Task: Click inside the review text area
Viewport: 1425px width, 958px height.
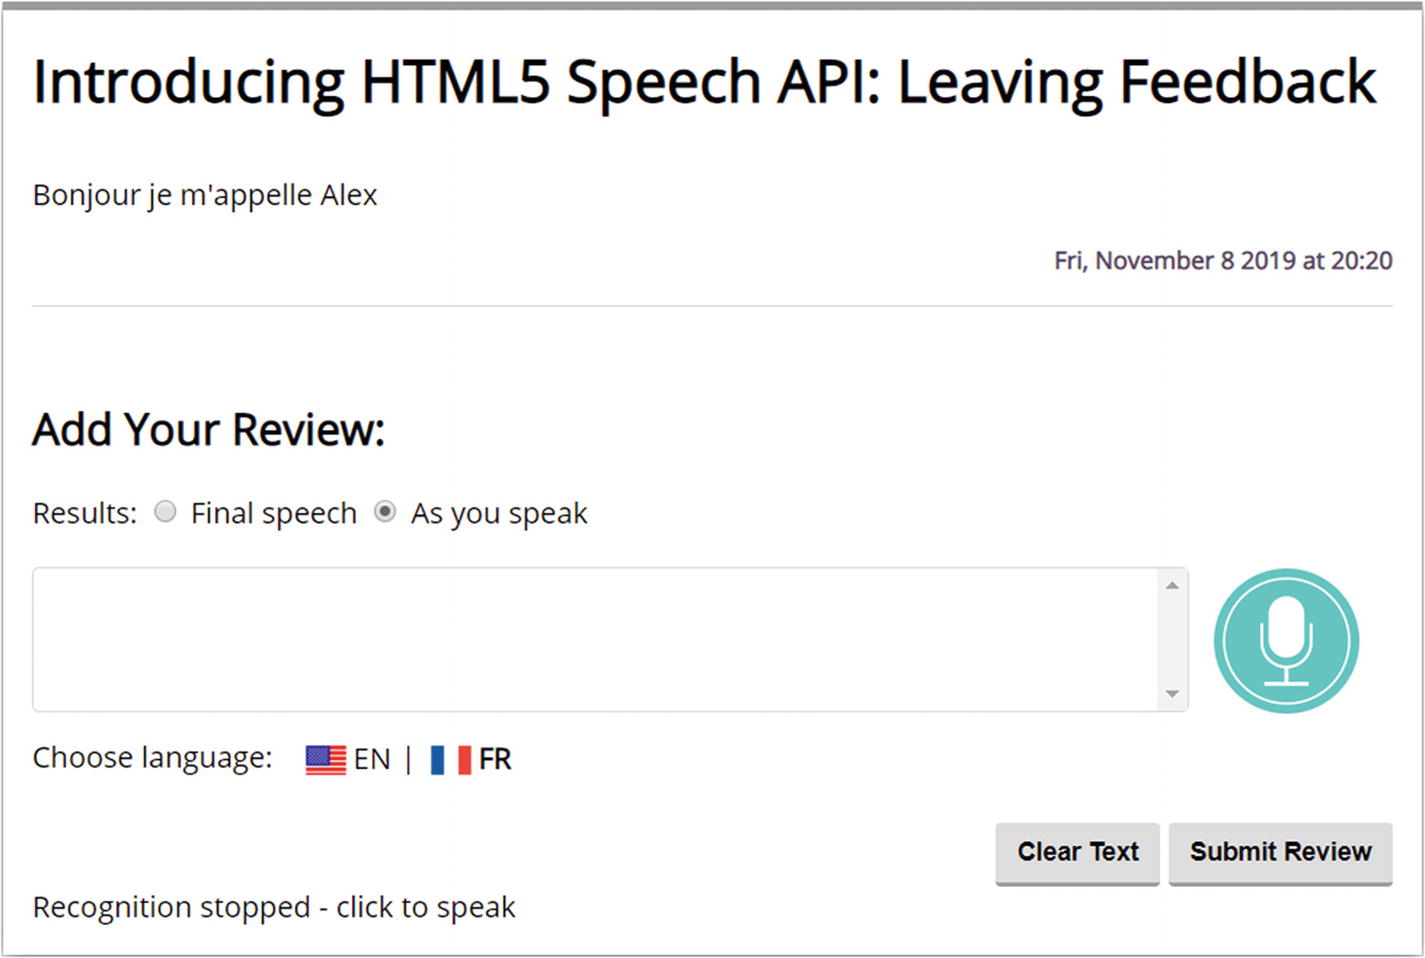Action: coord(595,640)
